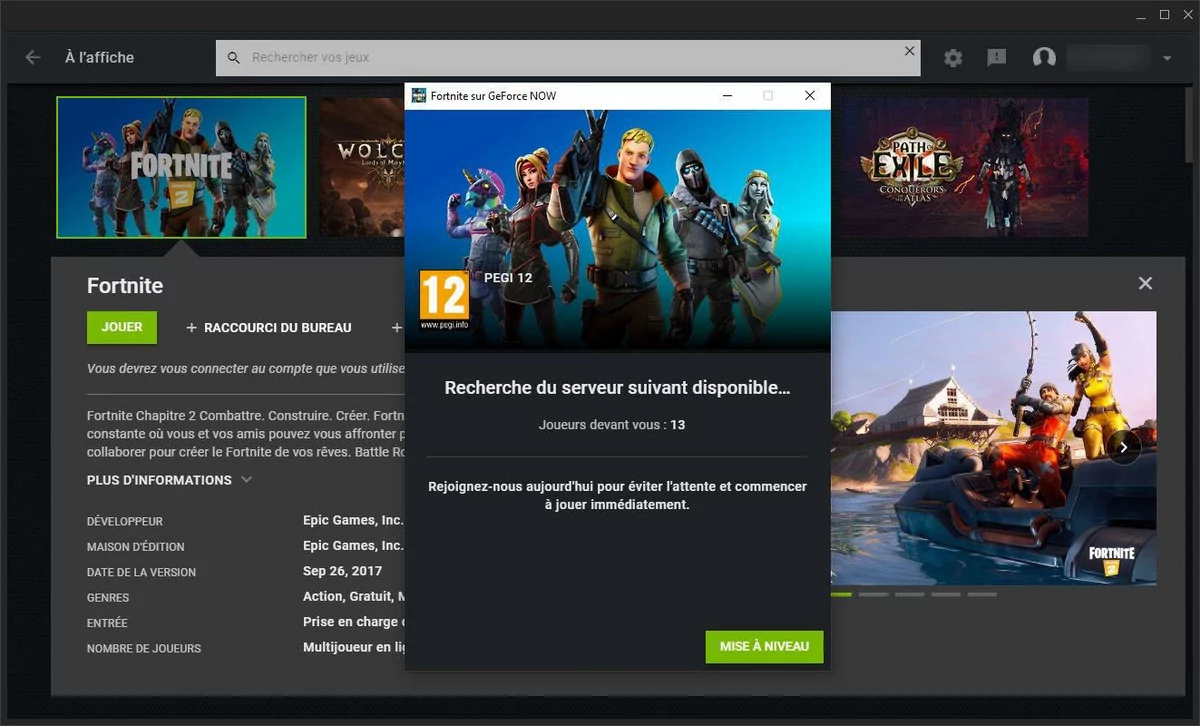Select the Wolcen game tile
This screenshot has height=726, width=1200.
(x=362, y=167)
